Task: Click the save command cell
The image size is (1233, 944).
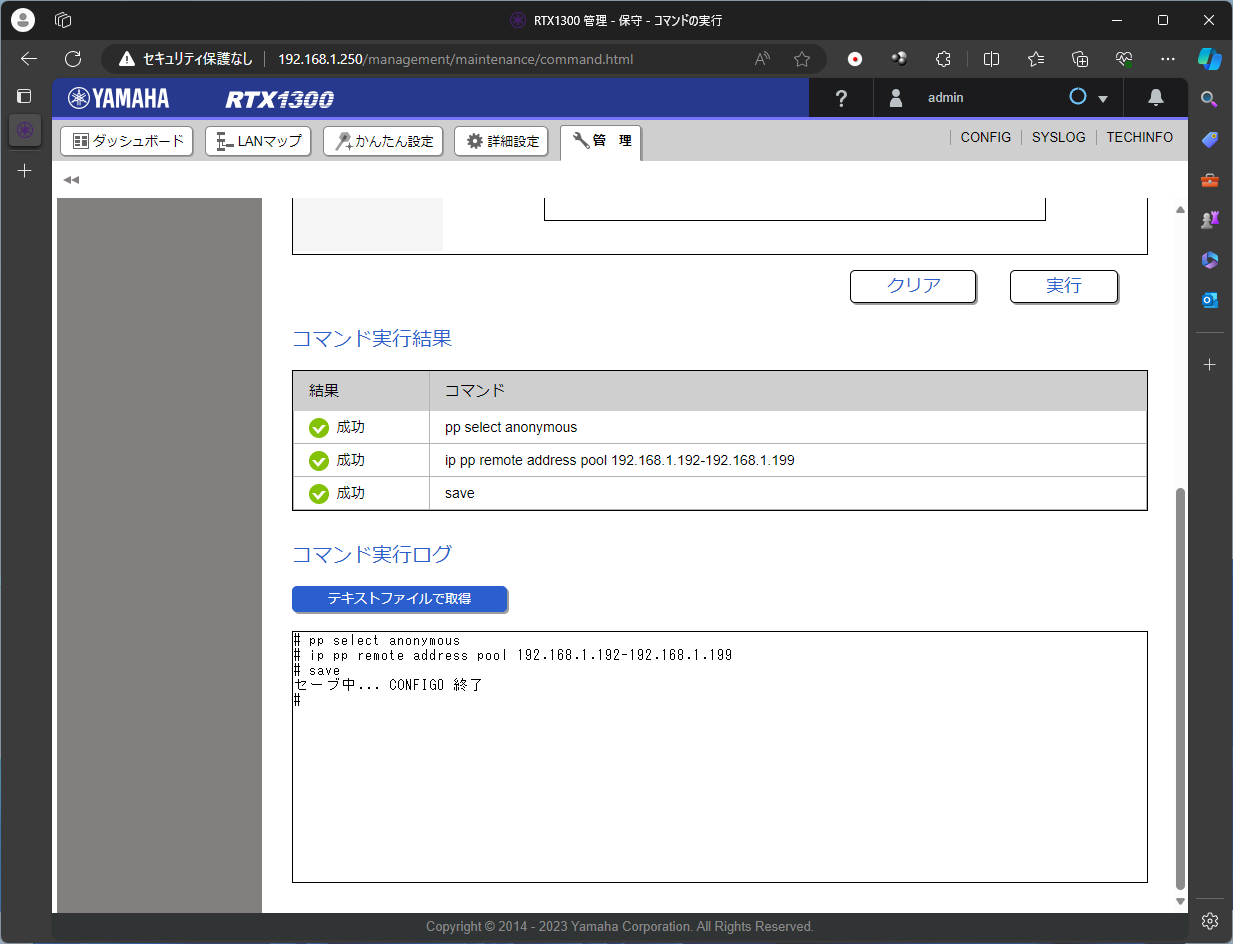Action: point(788,493)
